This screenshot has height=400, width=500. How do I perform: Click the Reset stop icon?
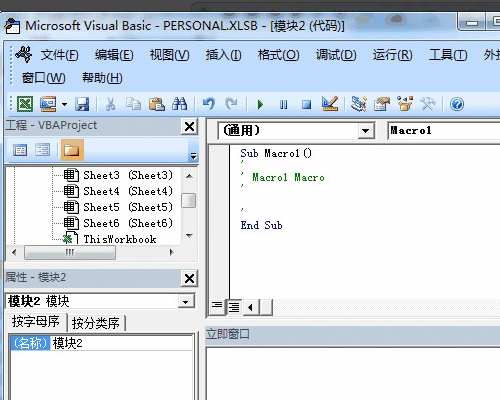coord(306,105)
